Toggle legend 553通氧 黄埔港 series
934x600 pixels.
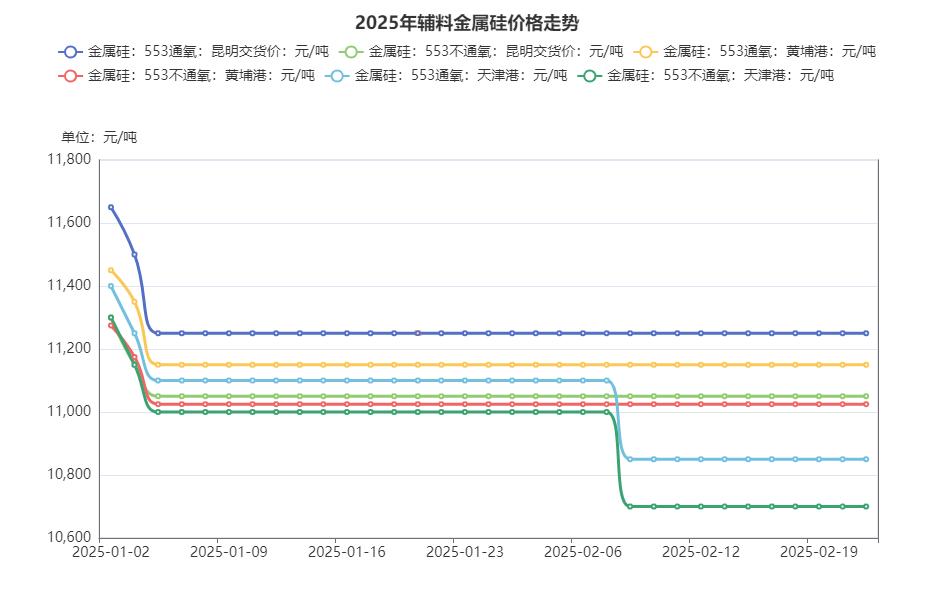(754, 52)
